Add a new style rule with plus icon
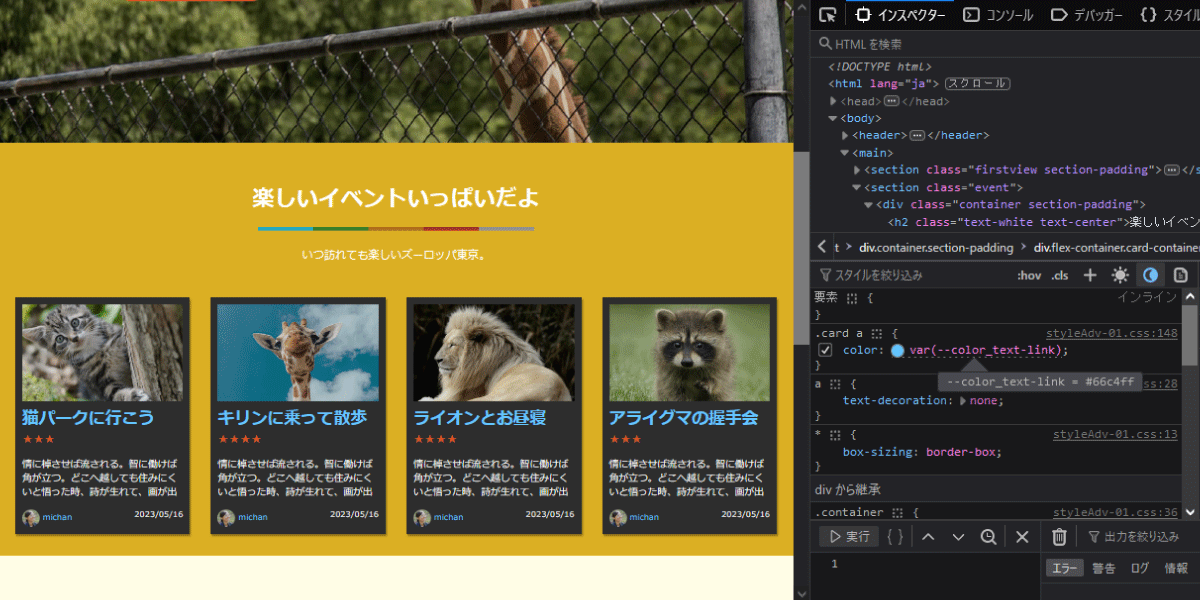 tap(1090, 275)
